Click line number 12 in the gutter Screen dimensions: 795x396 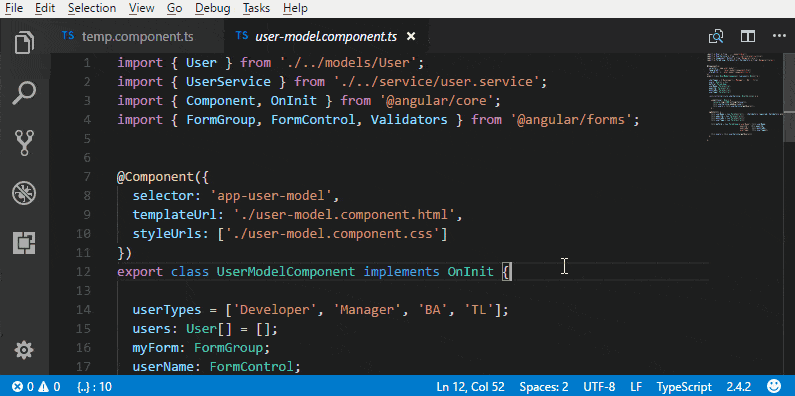pos(83,272)
